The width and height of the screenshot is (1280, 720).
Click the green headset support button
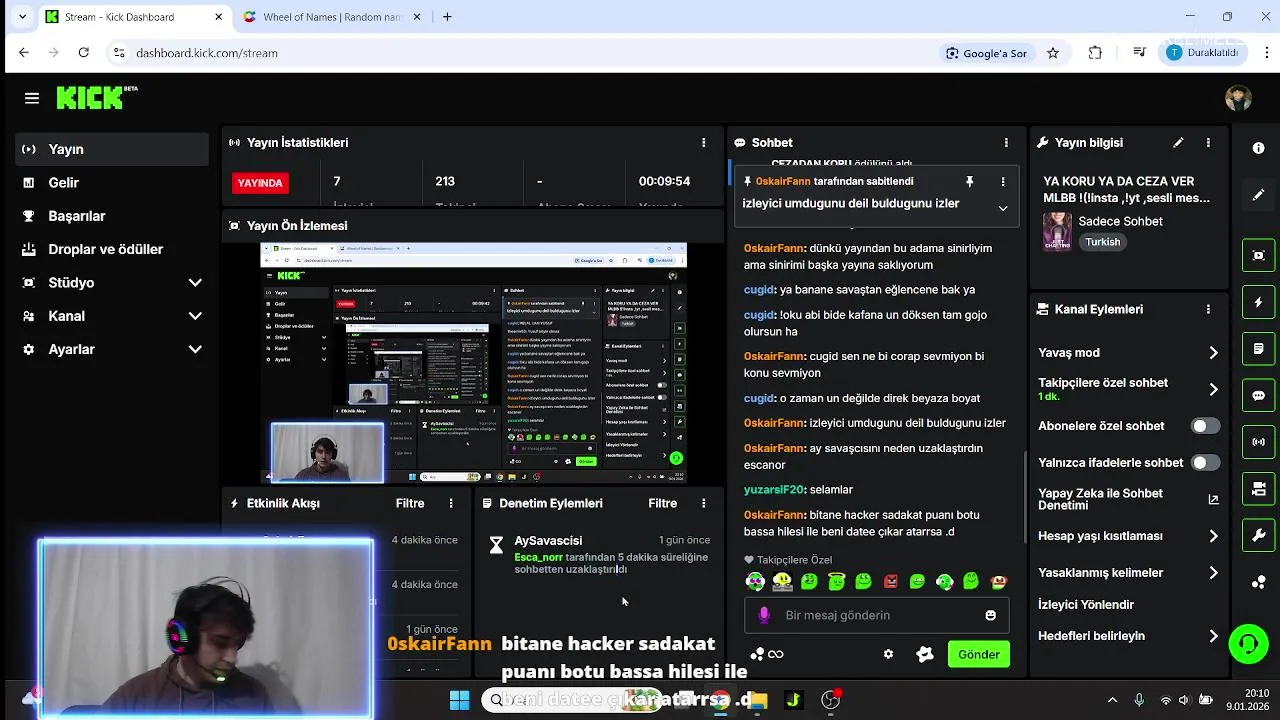pos(1248,644)
